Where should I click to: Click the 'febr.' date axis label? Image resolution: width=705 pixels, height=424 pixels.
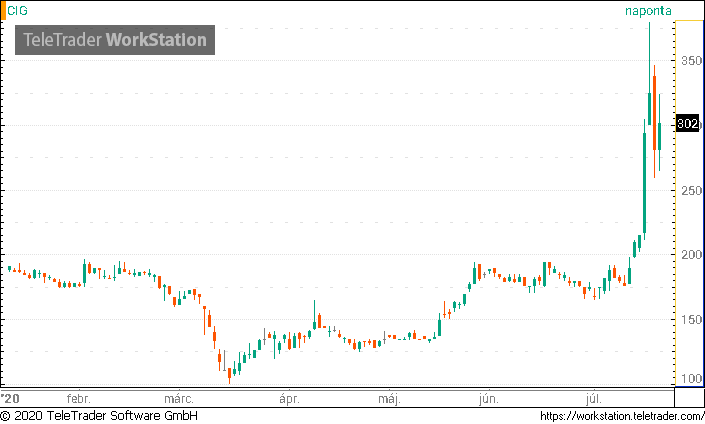click(79, 399)
